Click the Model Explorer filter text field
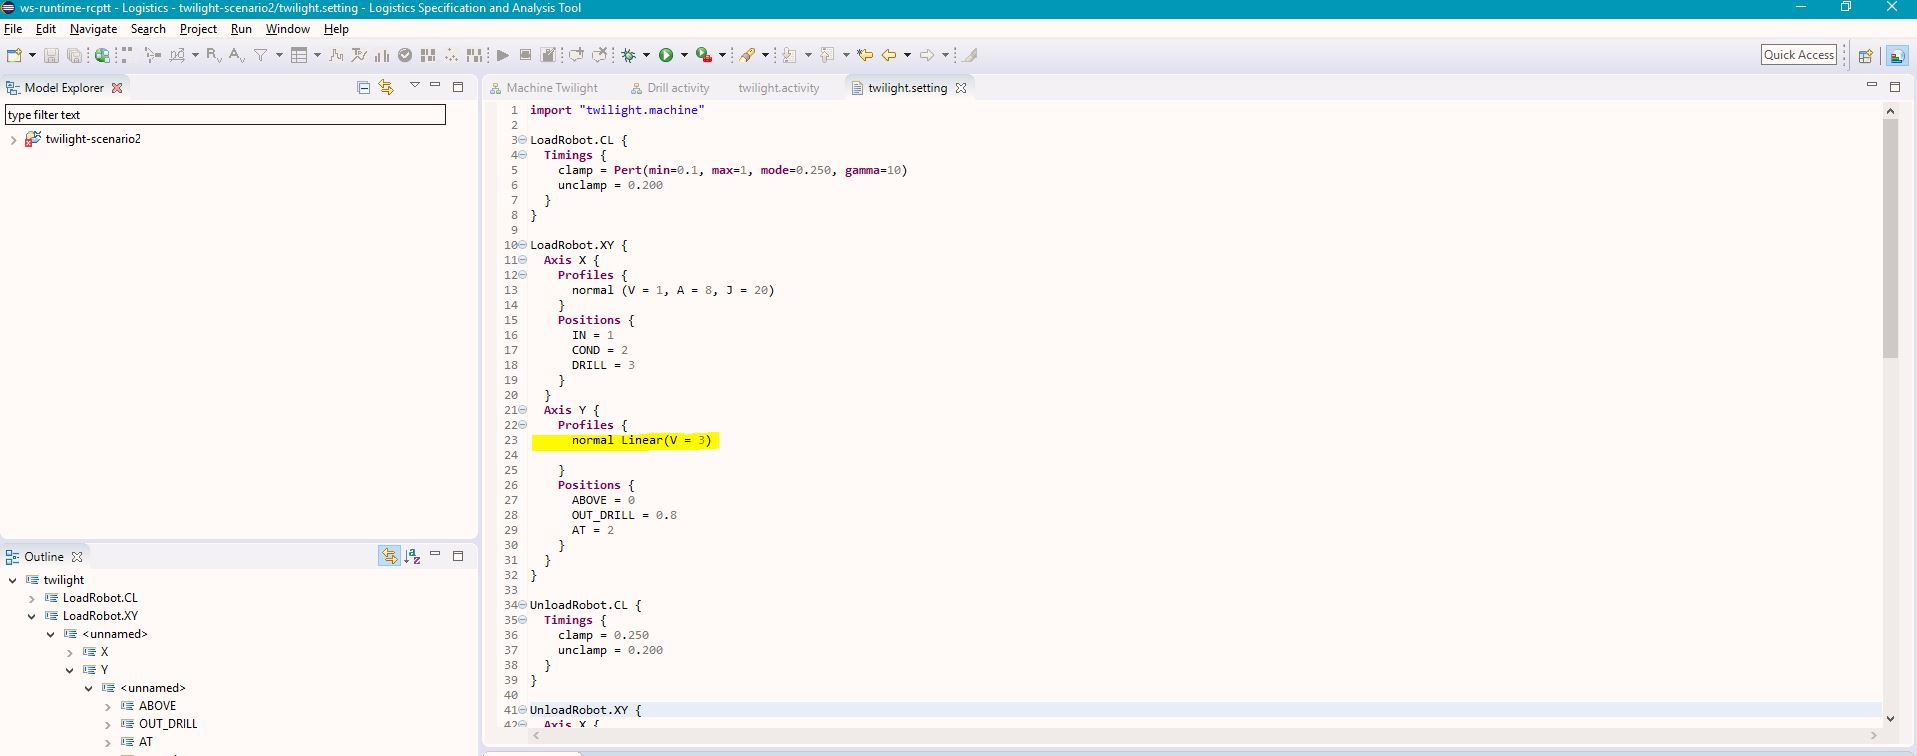The height and width of the screenshot is (756, 1917). click(x=225, y=115)
